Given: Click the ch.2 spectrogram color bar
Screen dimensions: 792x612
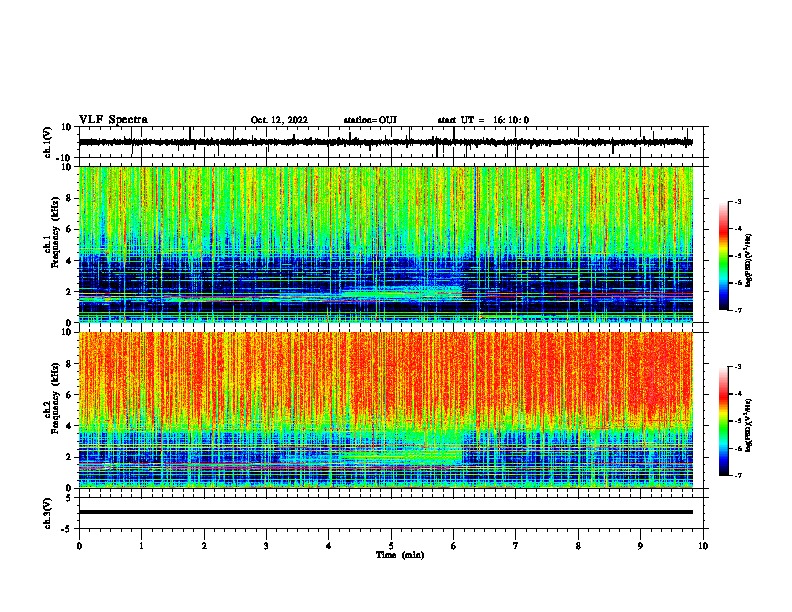Looking at the screenshot, I should click(724, 421).
